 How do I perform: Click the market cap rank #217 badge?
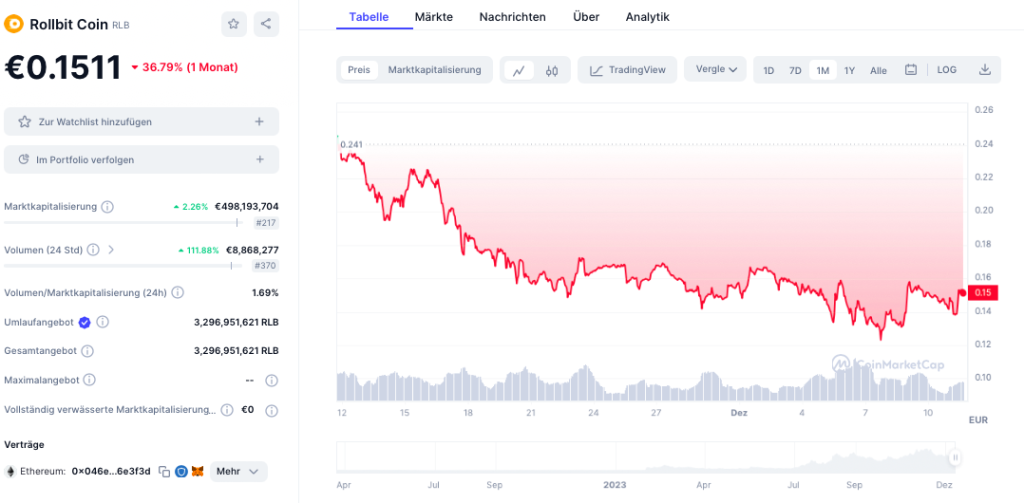tap(266, 223)
